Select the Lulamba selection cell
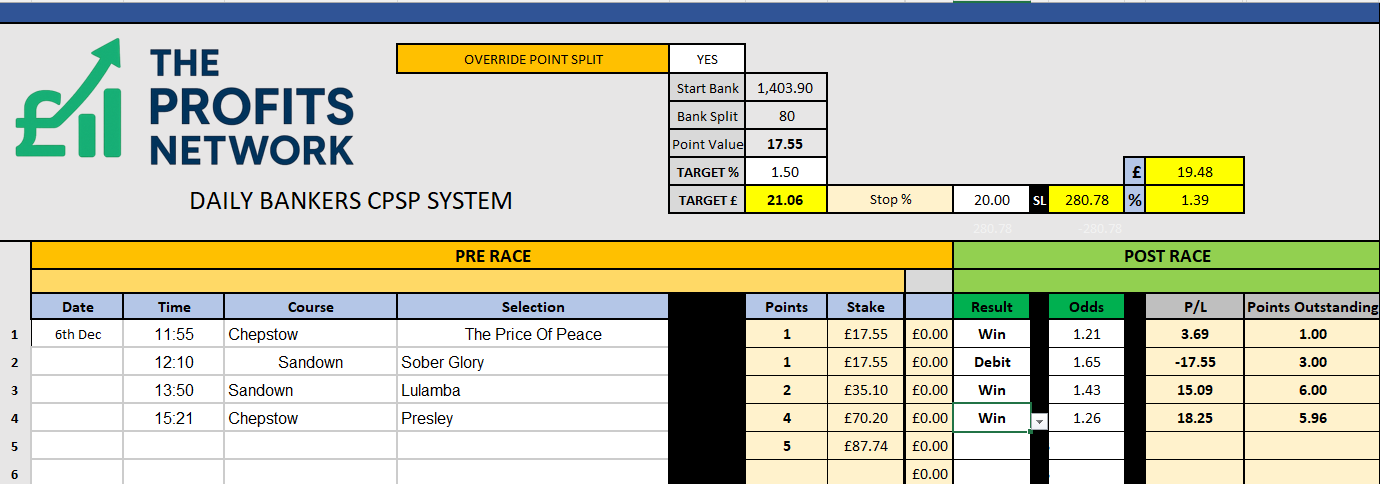1380x484 pixels. [x=532, y=390]
